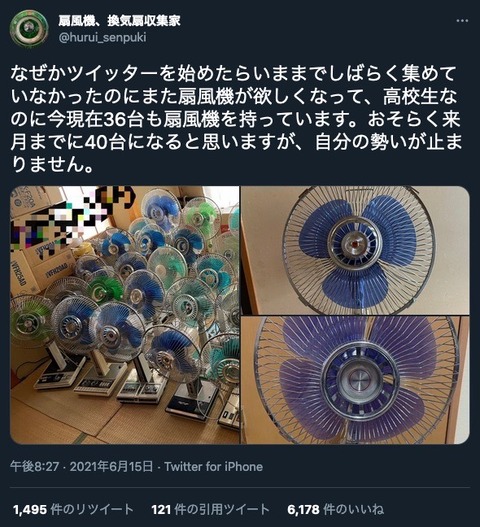Image resolution: width=480 pixels, height=527 pixels.
Task: Open the blue three-blade fan photo
Action: pyautogui.click(x=355, y=250)
